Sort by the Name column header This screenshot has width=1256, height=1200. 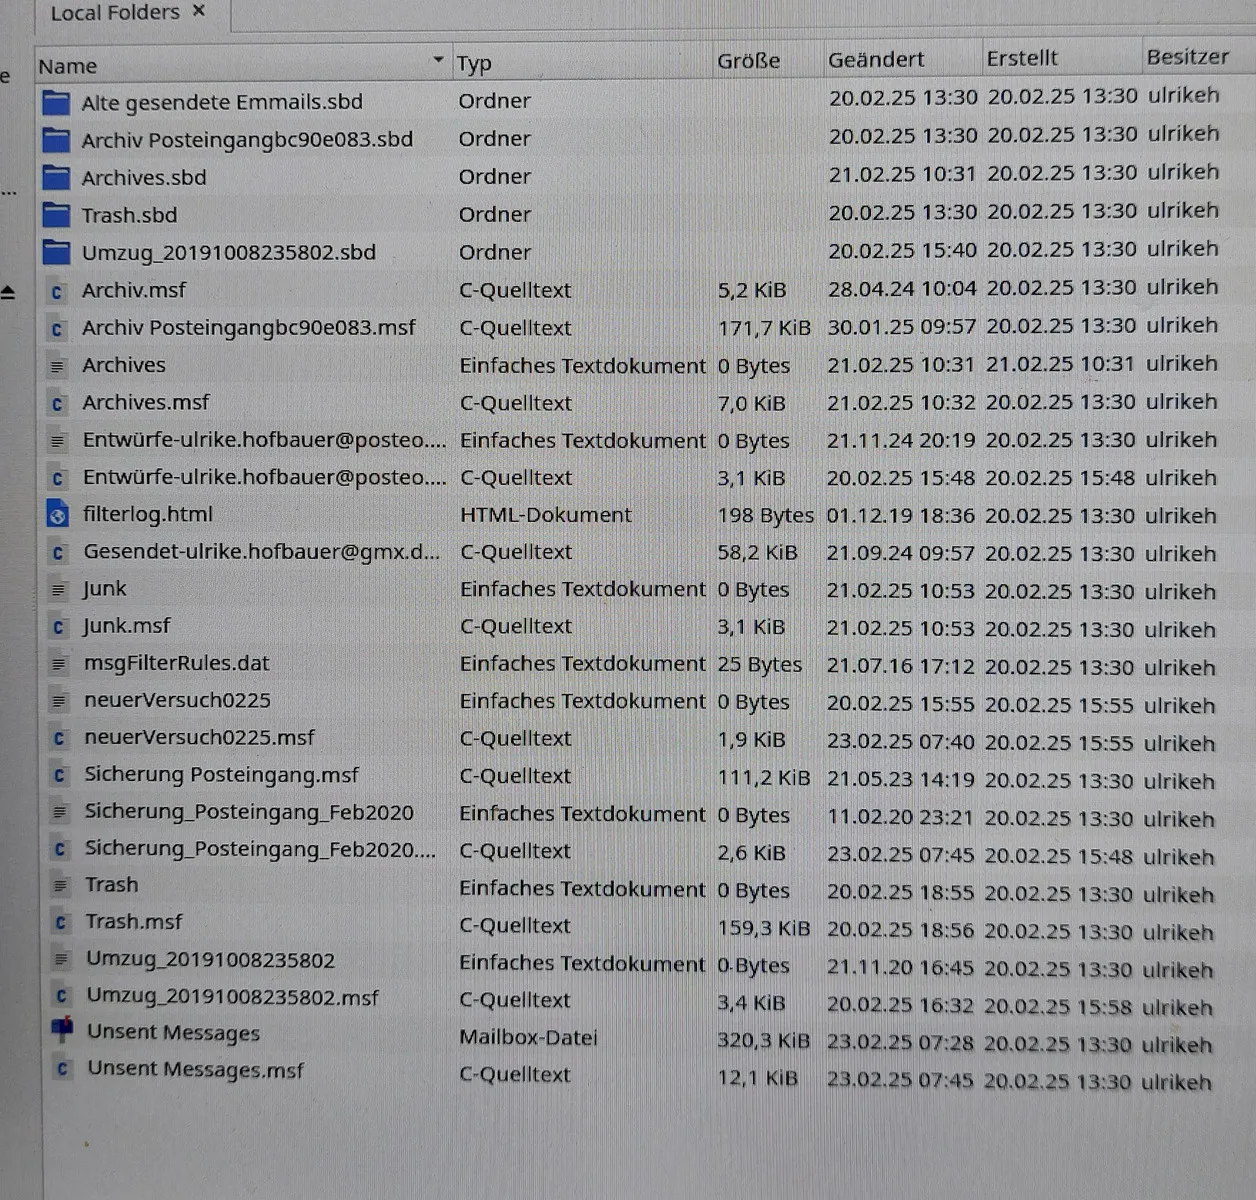click(x=242, y=65)
